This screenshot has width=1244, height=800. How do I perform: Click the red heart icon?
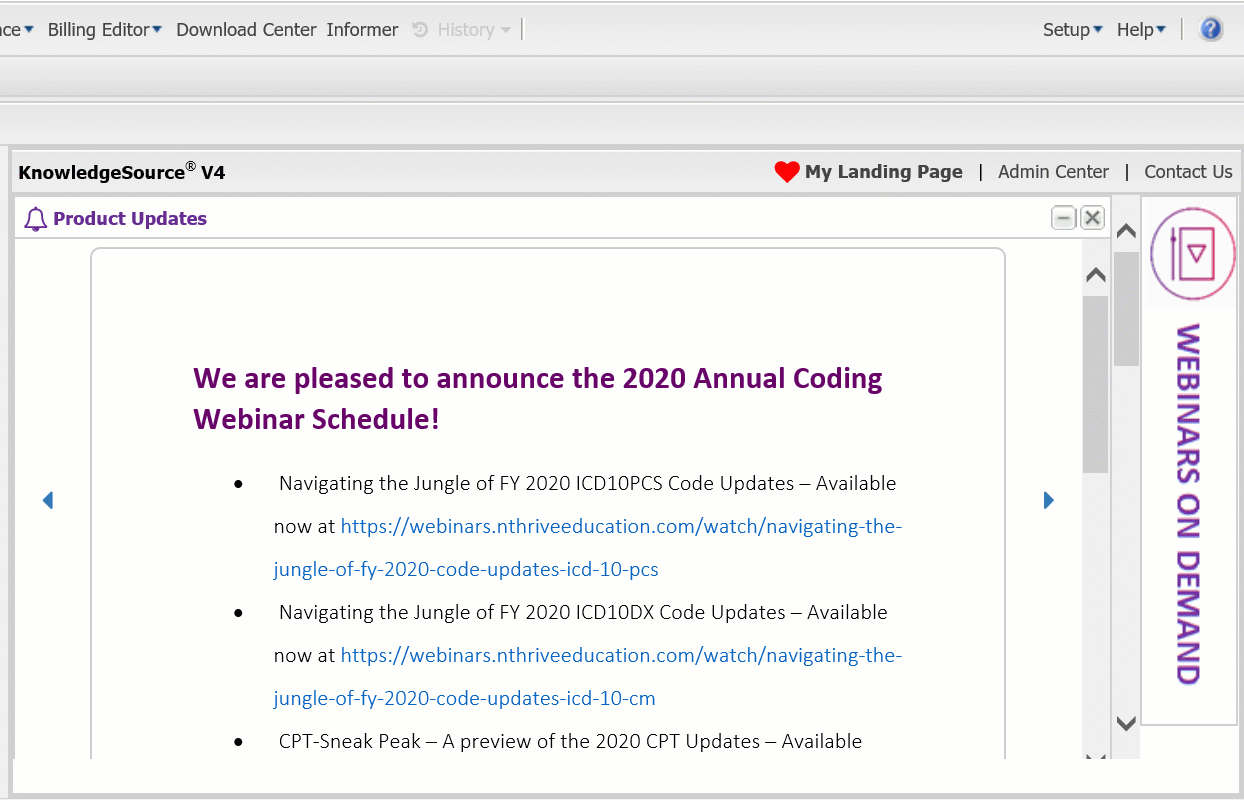pos(787,172)
